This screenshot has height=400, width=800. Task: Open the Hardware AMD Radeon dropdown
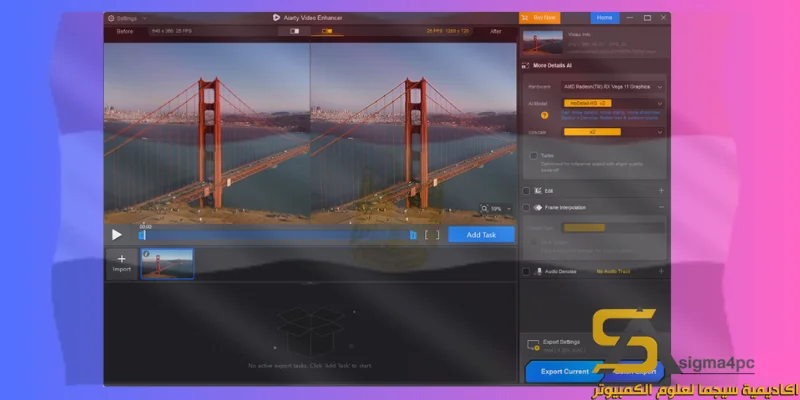click(x=613, y=87)
